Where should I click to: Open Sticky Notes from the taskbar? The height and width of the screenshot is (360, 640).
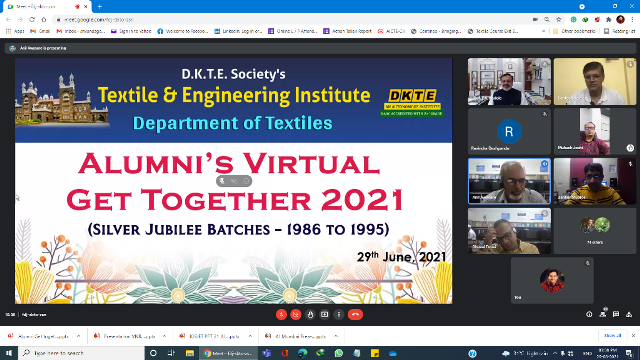375,353
